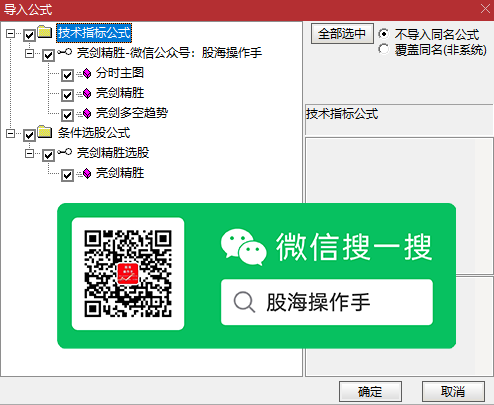The width and height of the screenshot is (494, 405).
Task: Click the magenta diamond icon beside 分时主图
Action: pos(87,73)
